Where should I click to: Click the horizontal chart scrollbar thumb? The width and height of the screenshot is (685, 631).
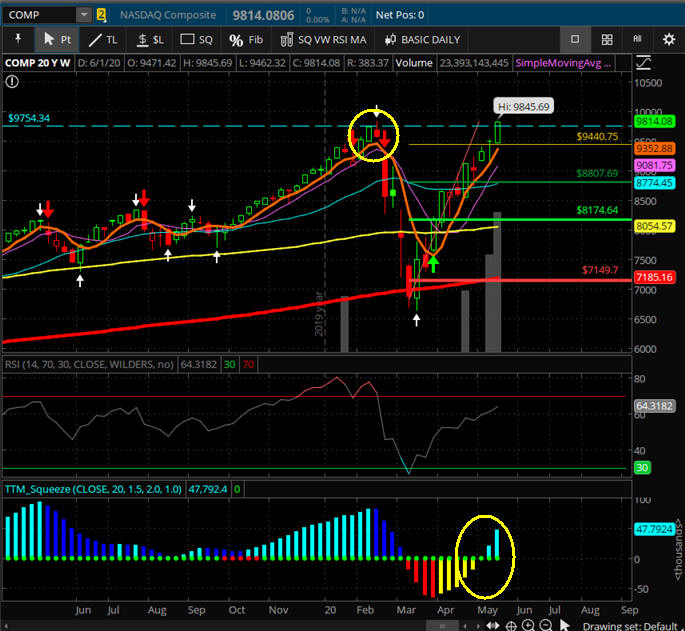[444, 625]
